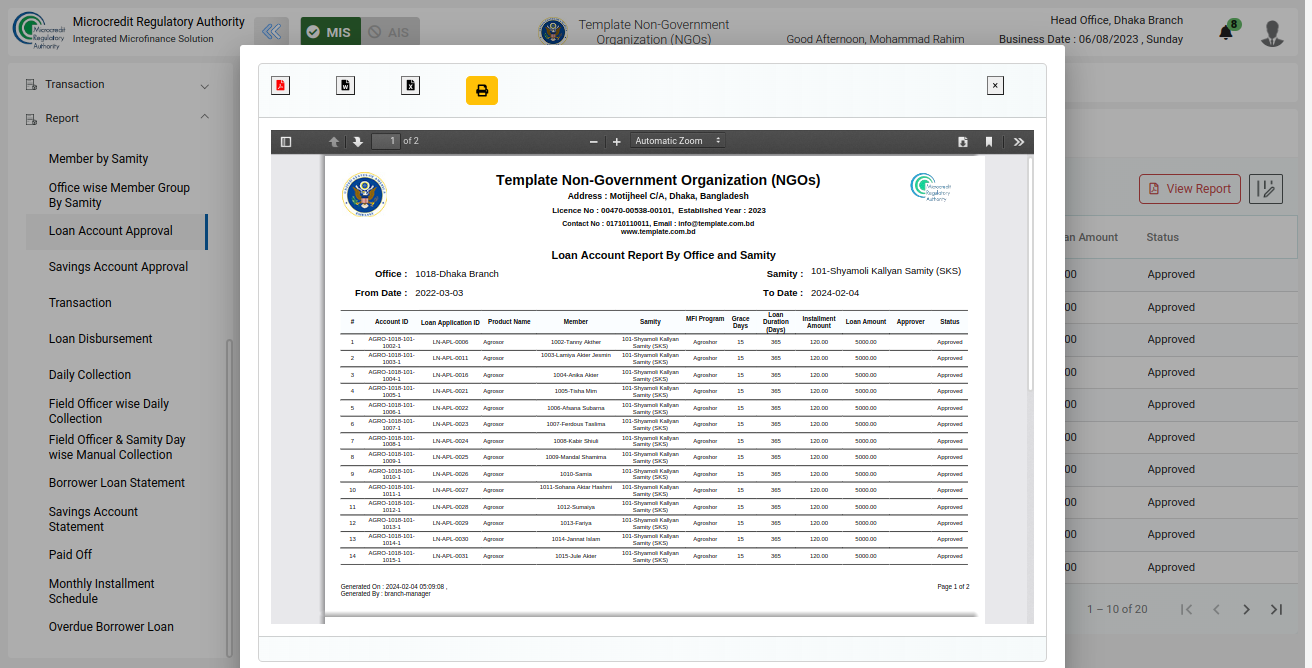Close the report preview dialog
The image size is (1312, 668).
[995, 85]
